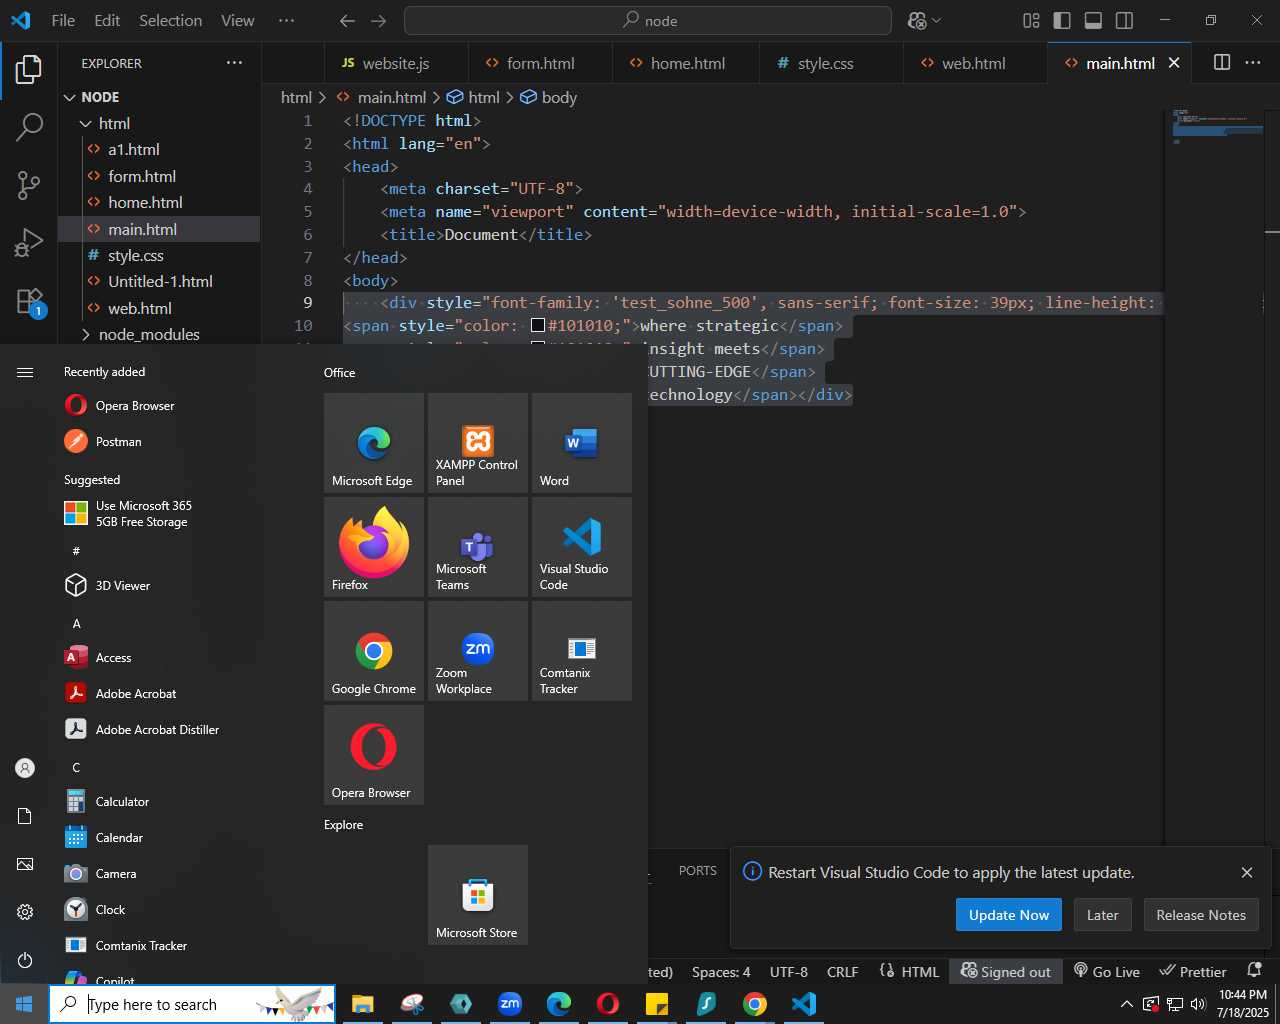This screenshot has height=1024, width=1280.
Task: Dismiss the restart update notification
Action: 1247,872
